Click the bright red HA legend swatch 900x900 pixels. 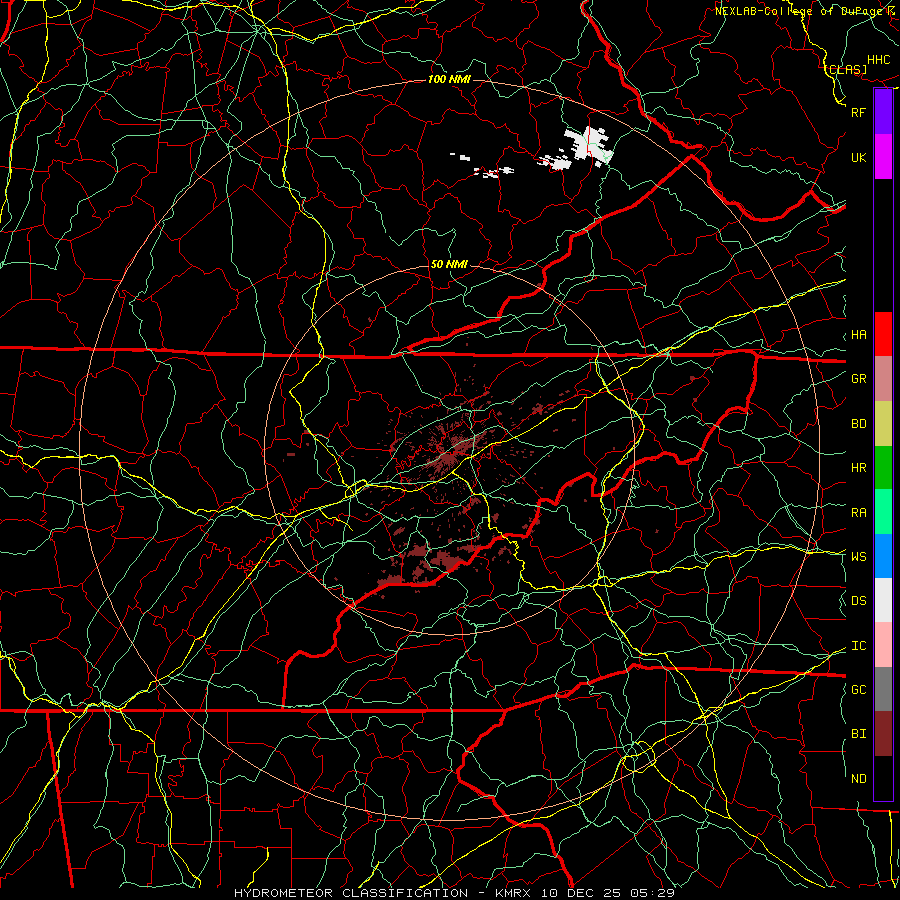883,334
